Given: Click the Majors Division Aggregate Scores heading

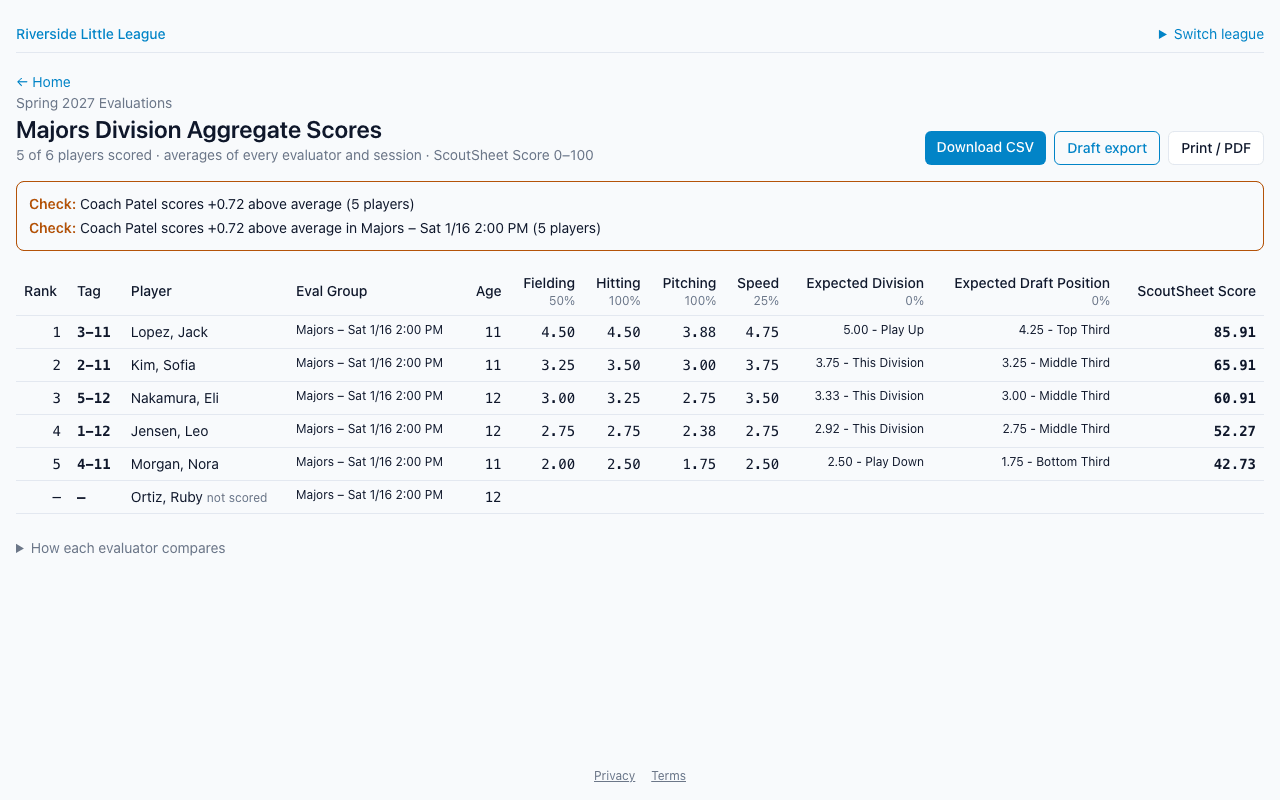Looking at the screenshot, I should point(199,130).
